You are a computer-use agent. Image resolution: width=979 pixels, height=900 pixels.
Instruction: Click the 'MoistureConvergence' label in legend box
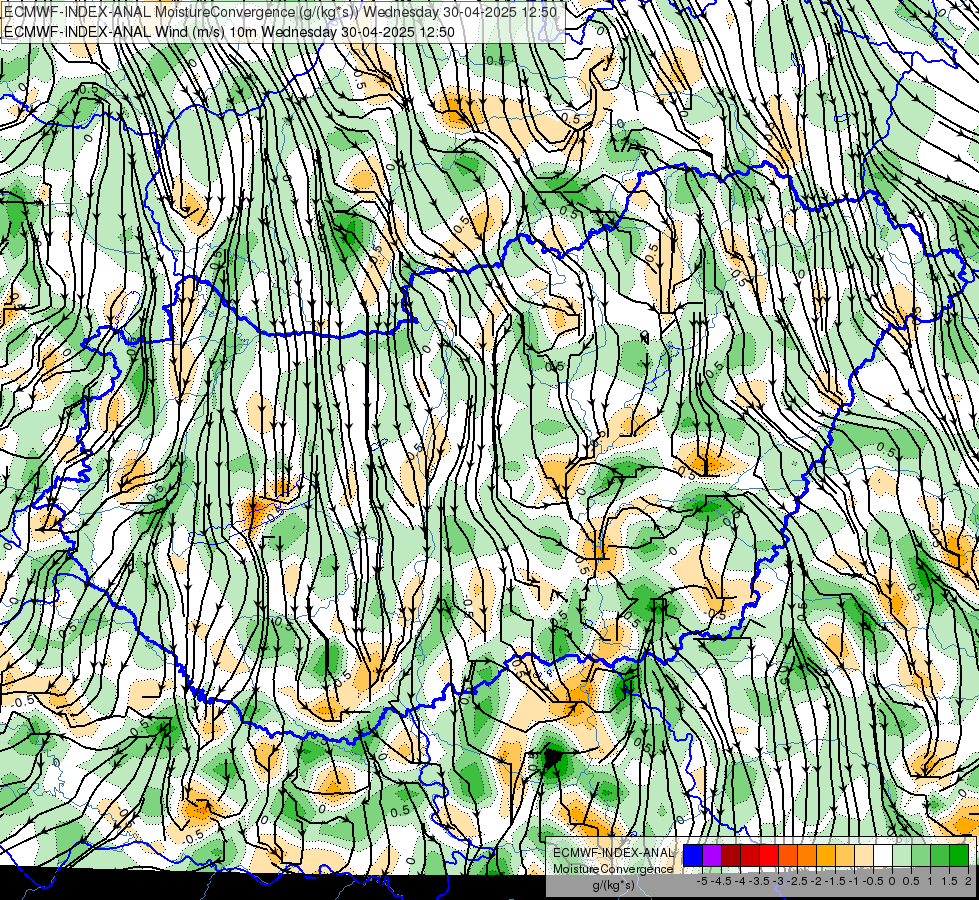tap(614, 869)
